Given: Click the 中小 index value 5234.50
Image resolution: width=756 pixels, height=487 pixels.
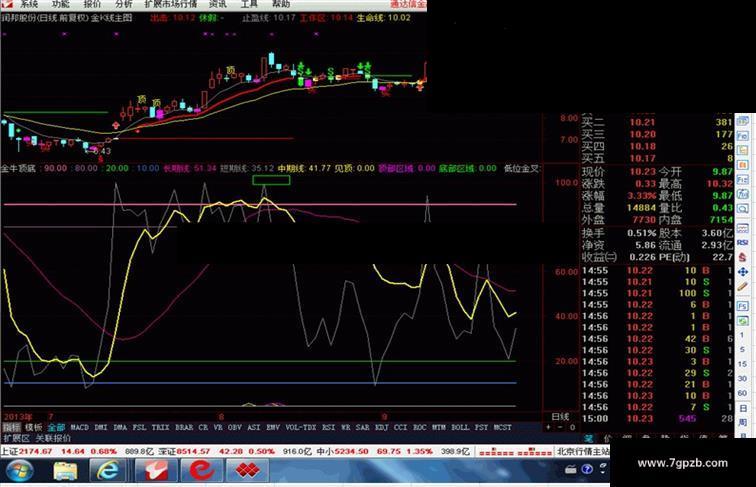Looking at the screenshot, I should 352,451.
